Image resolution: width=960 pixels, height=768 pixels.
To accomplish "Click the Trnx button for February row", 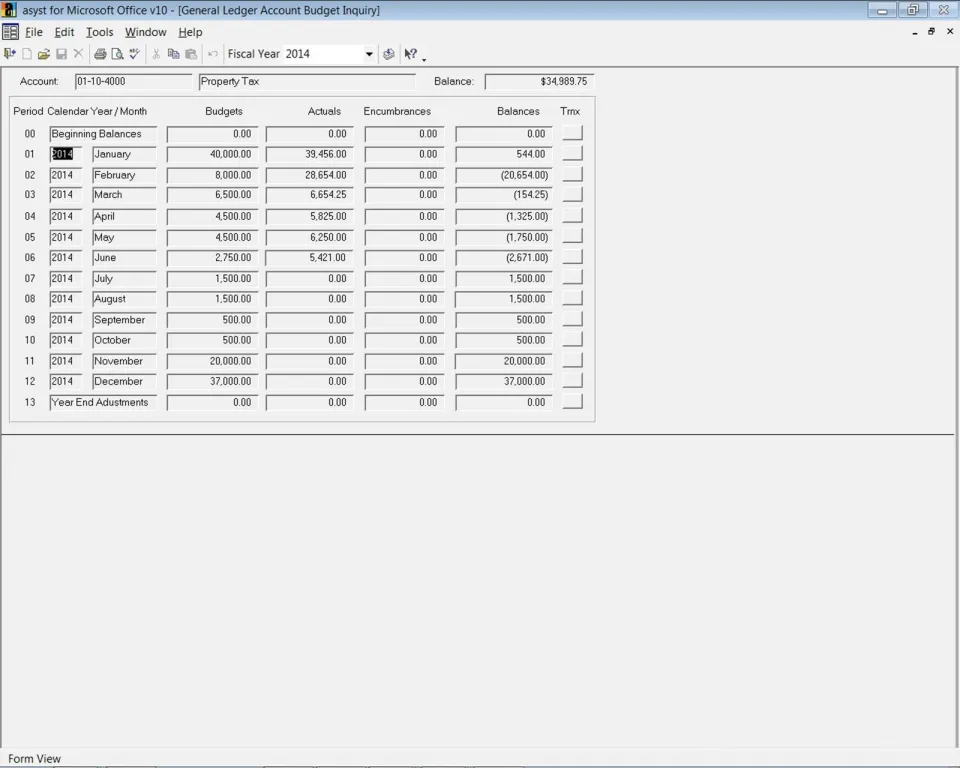I will tap(572, 175).
